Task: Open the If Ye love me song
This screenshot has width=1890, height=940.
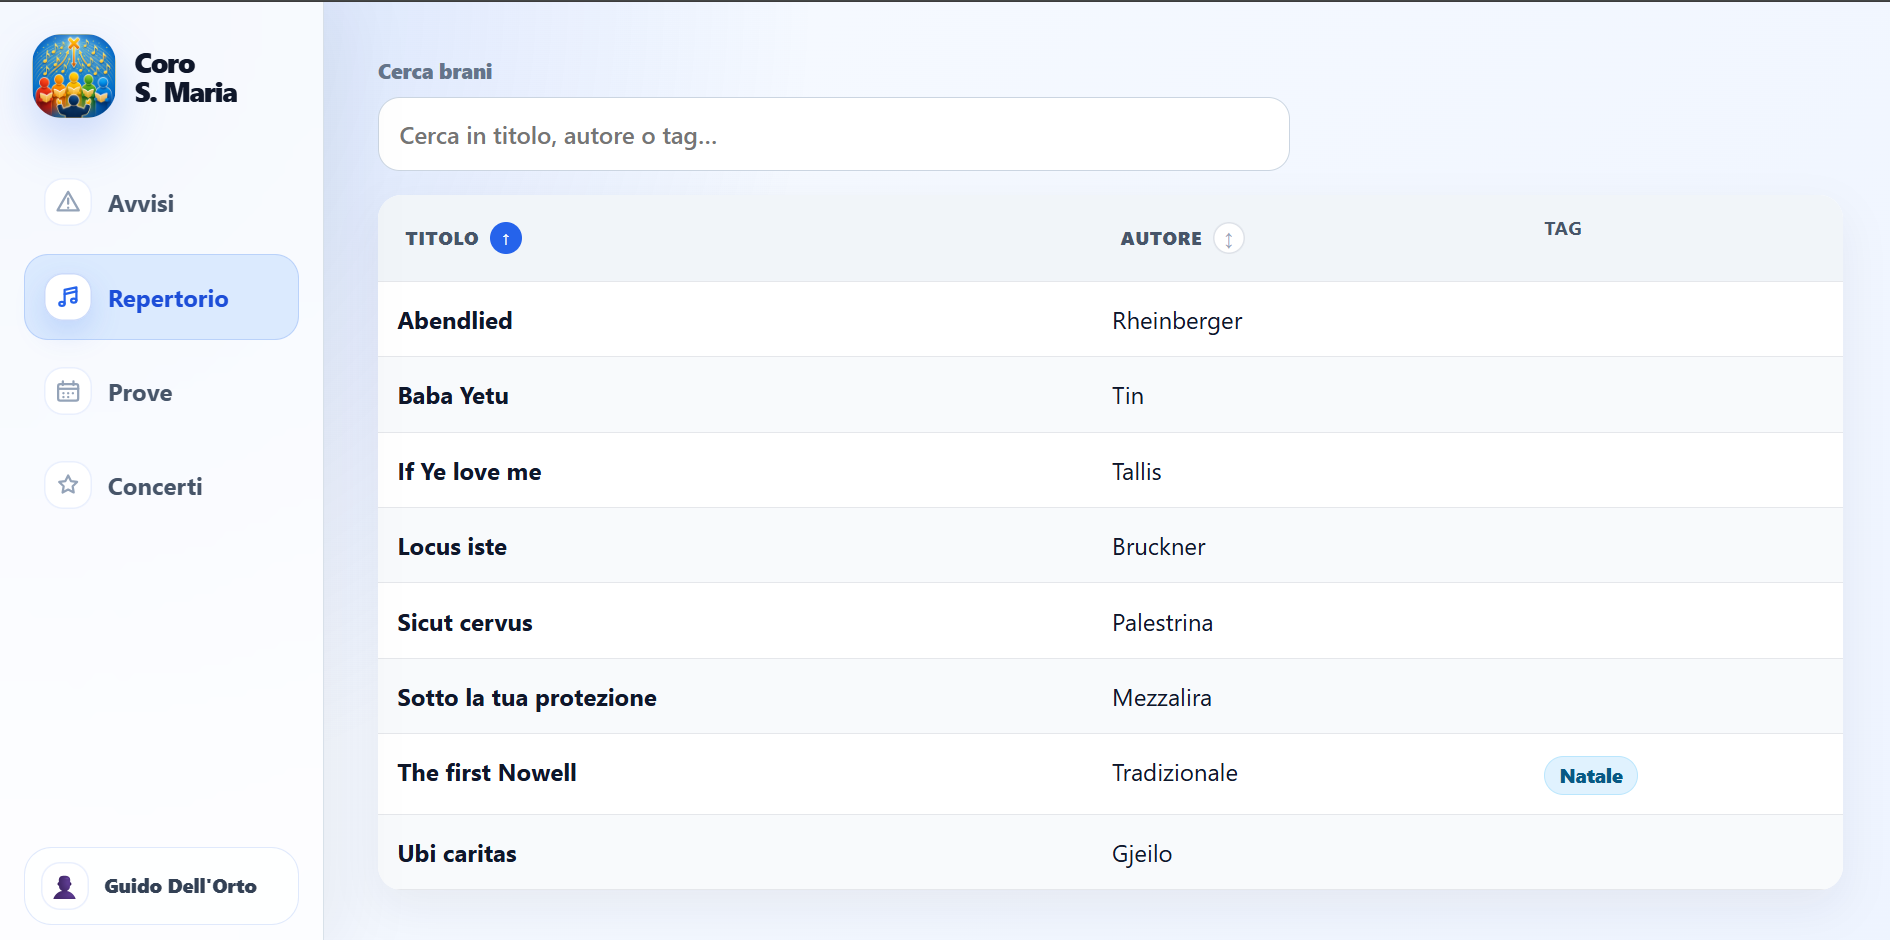Action: (469, 472)
